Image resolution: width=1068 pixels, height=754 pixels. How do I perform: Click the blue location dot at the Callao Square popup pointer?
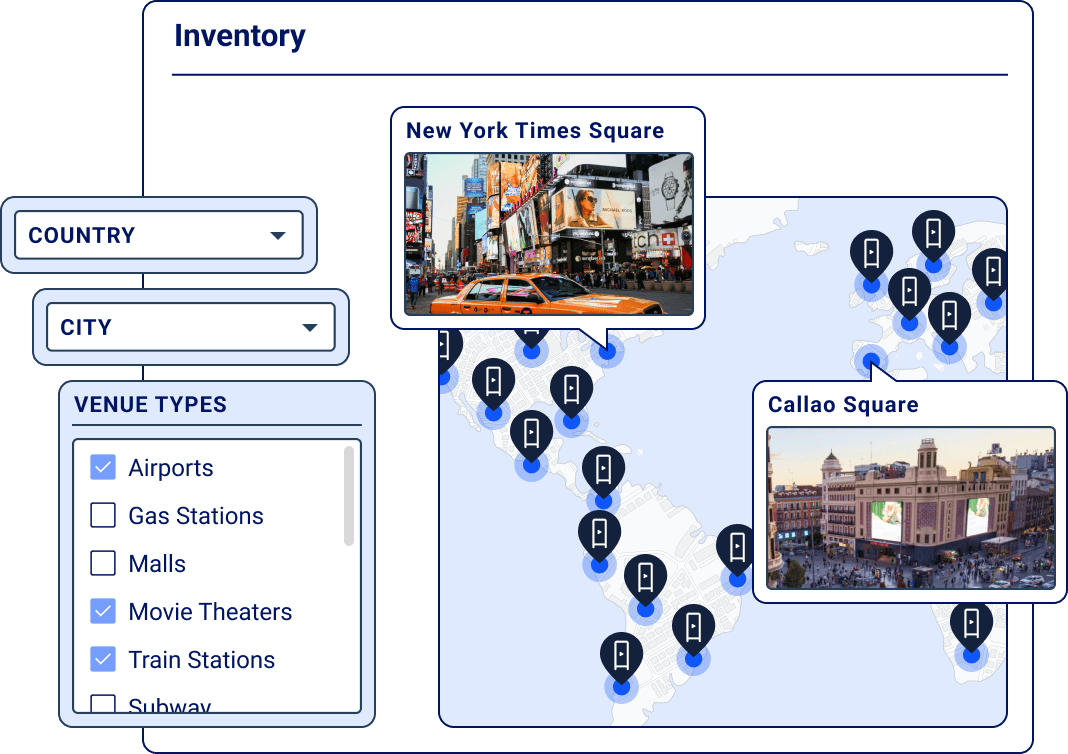click(872, 360)
